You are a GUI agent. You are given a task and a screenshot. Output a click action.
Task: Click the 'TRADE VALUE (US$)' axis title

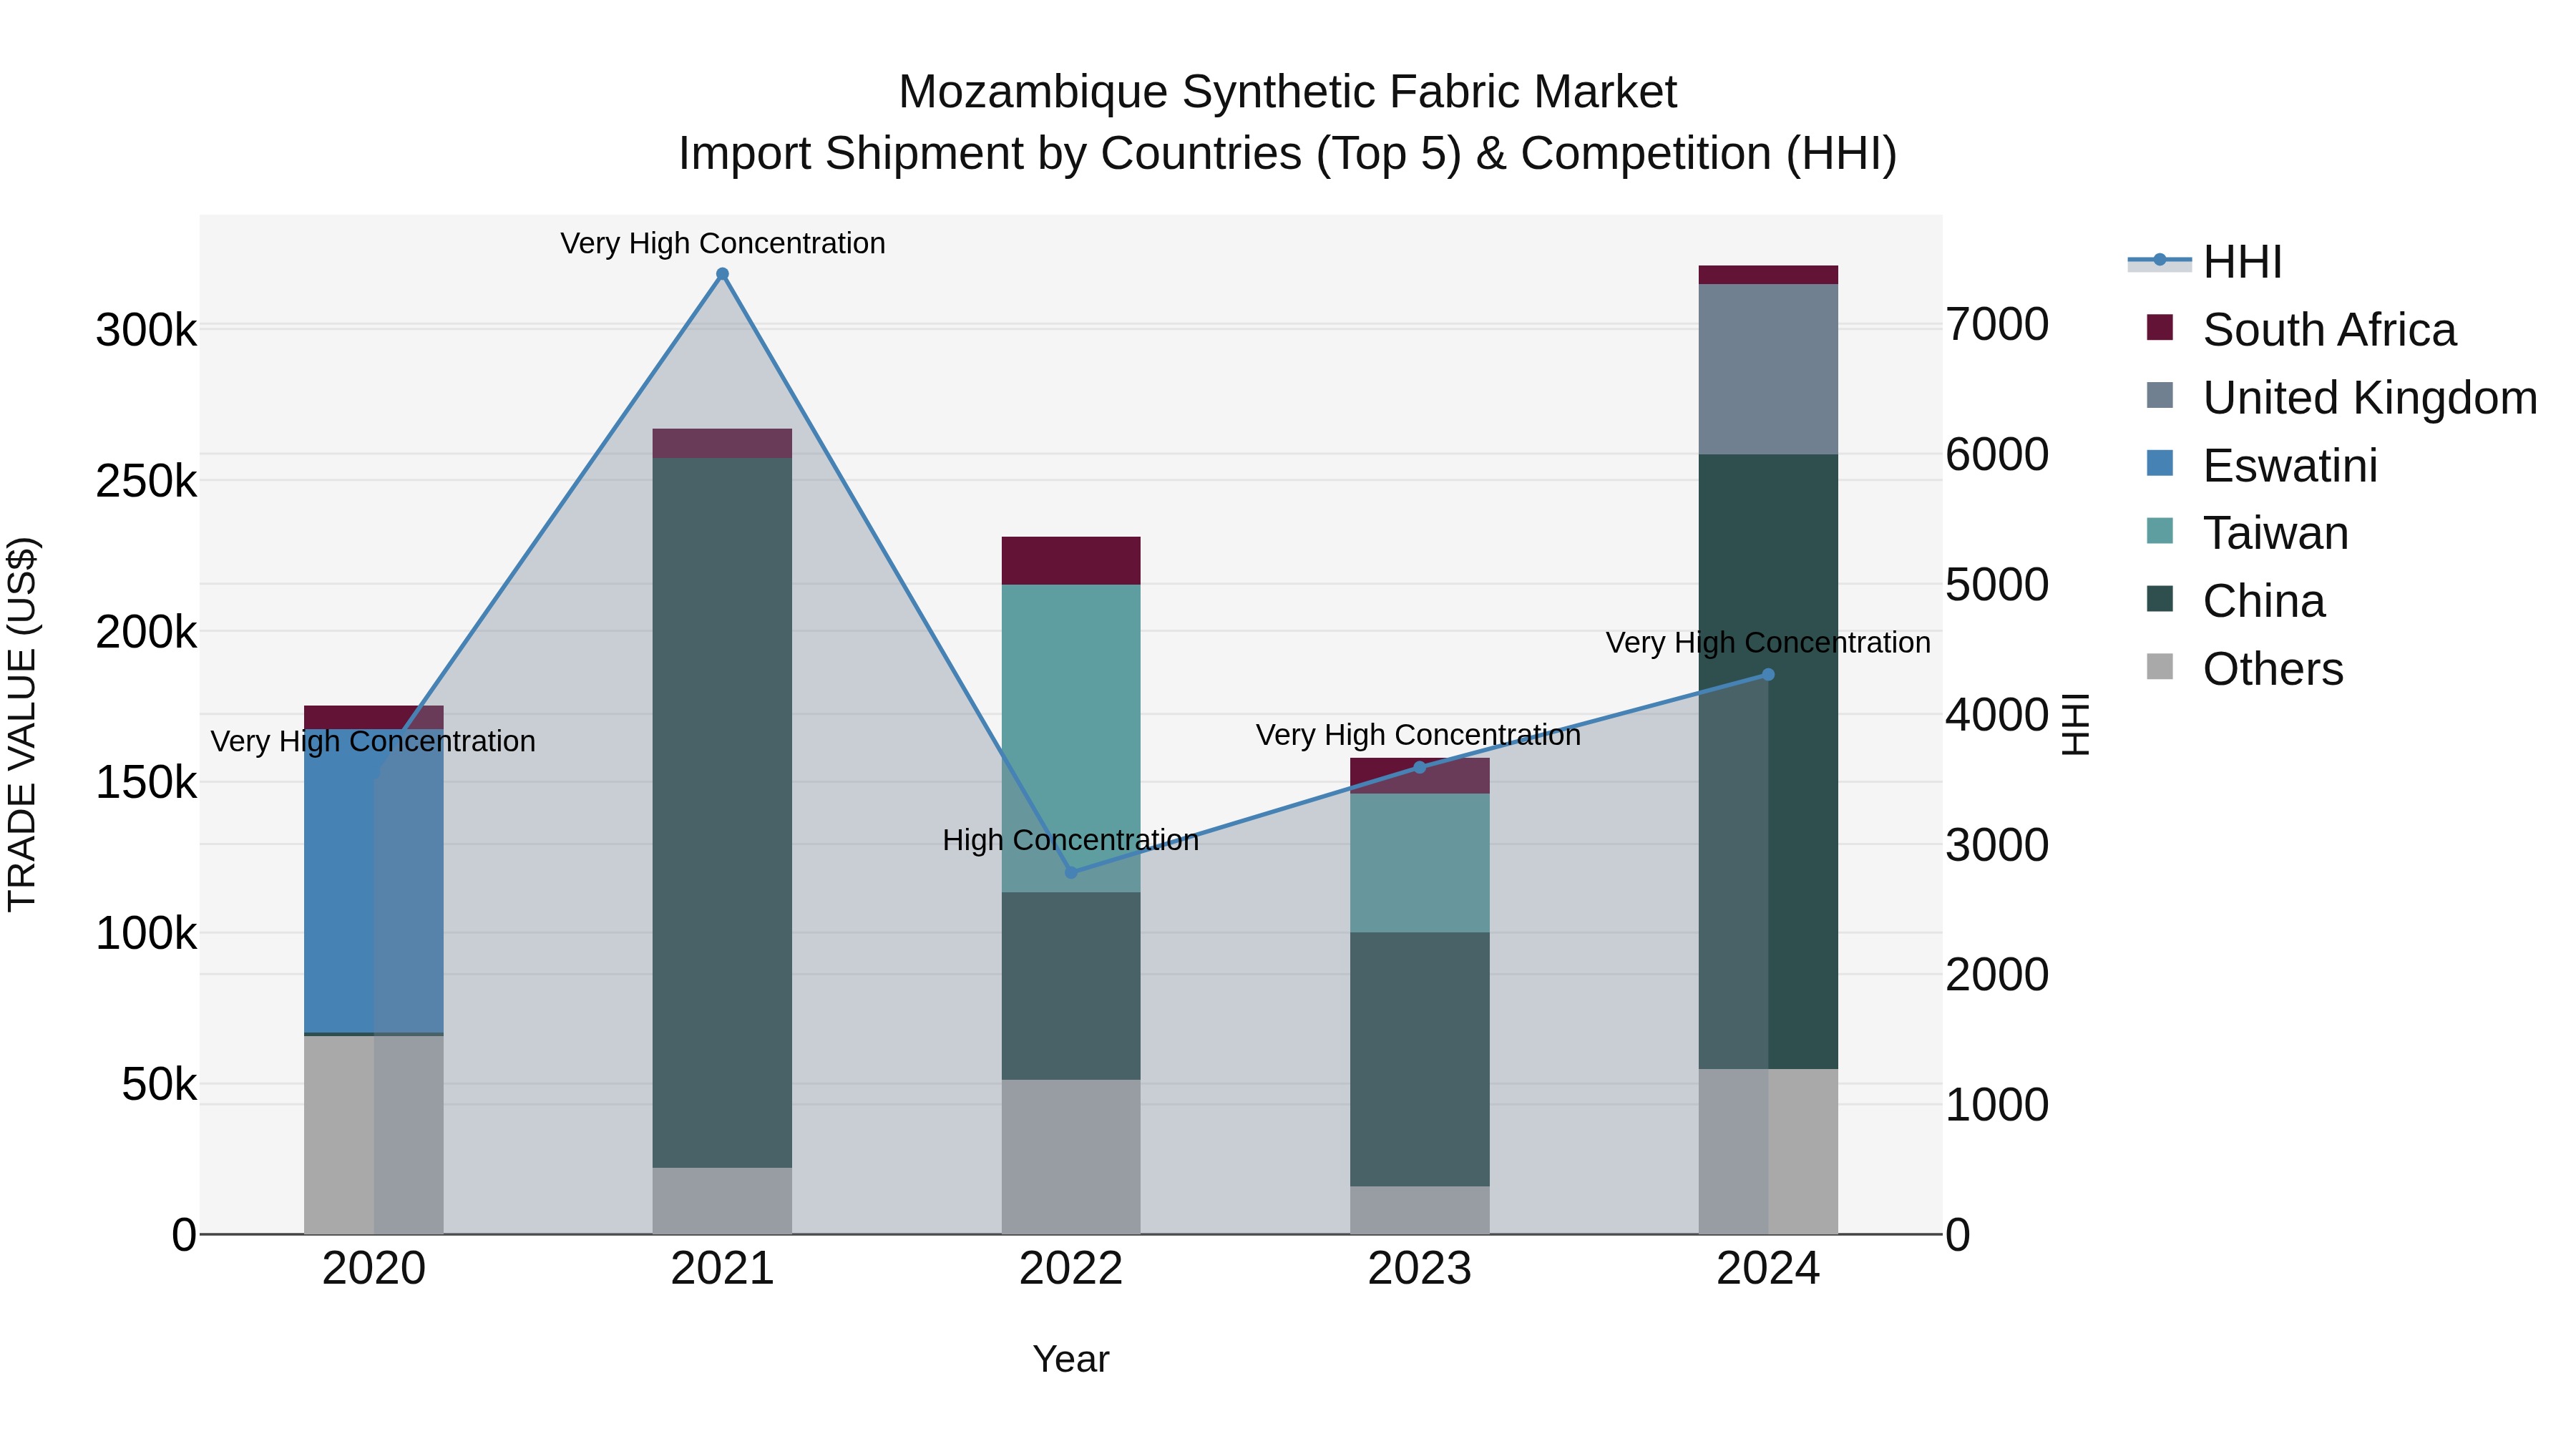22,724
